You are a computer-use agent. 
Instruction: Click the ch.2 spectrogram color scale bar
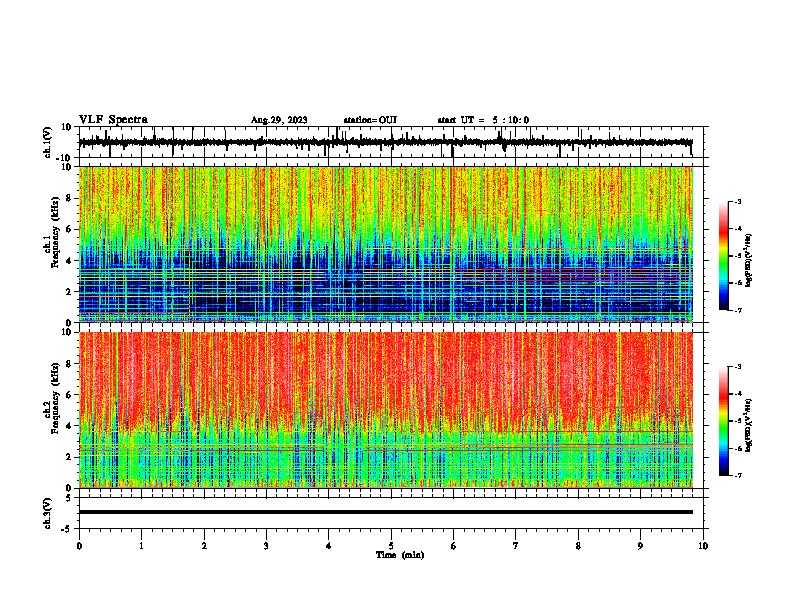[724, 421]
